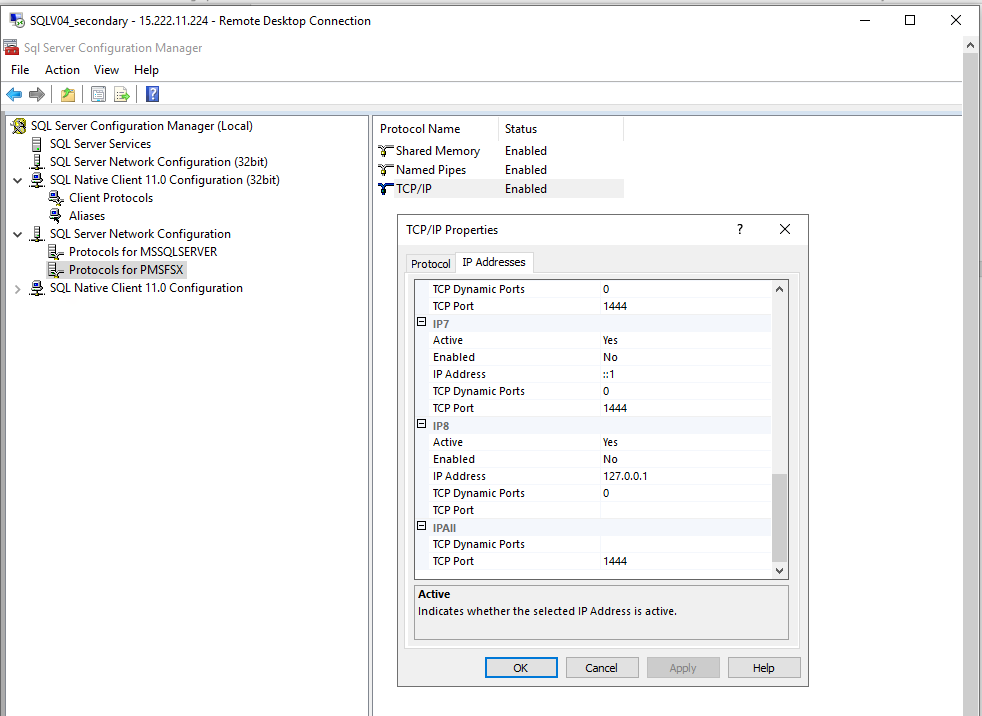Switch to the Protocol tab
The height and width of the screenshot is (716, 982).
pyautogui.click(x=430, y=262)
